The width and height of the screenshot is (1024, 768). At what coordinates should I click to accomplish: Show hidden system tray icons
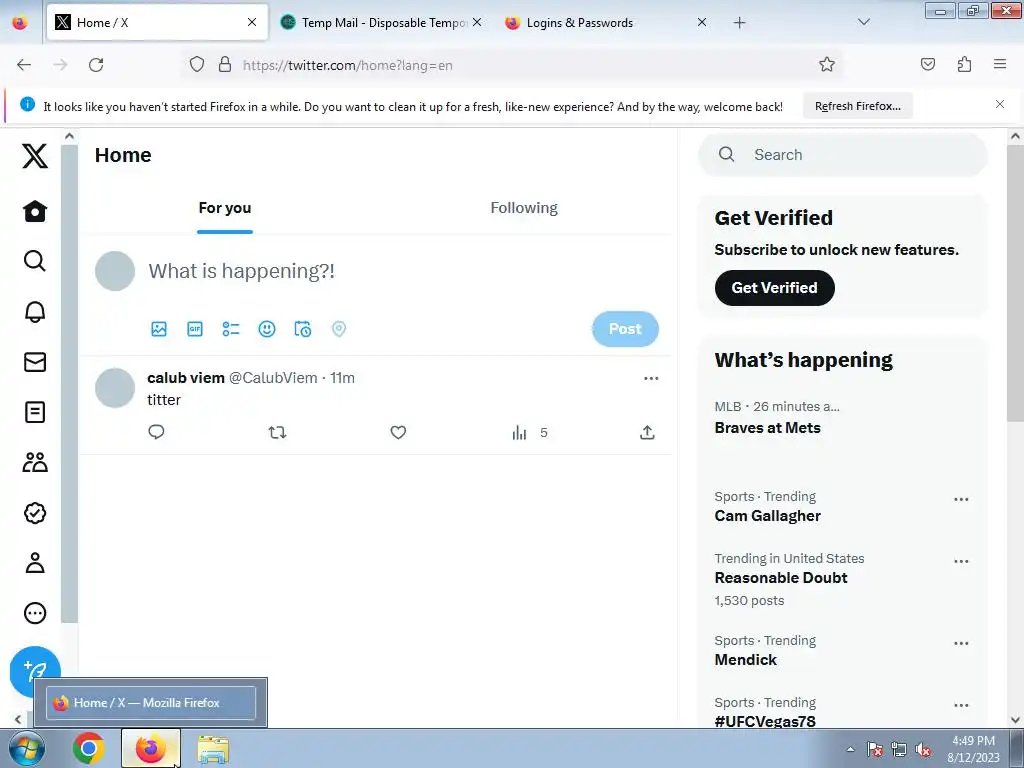click(x=850, y=749)
